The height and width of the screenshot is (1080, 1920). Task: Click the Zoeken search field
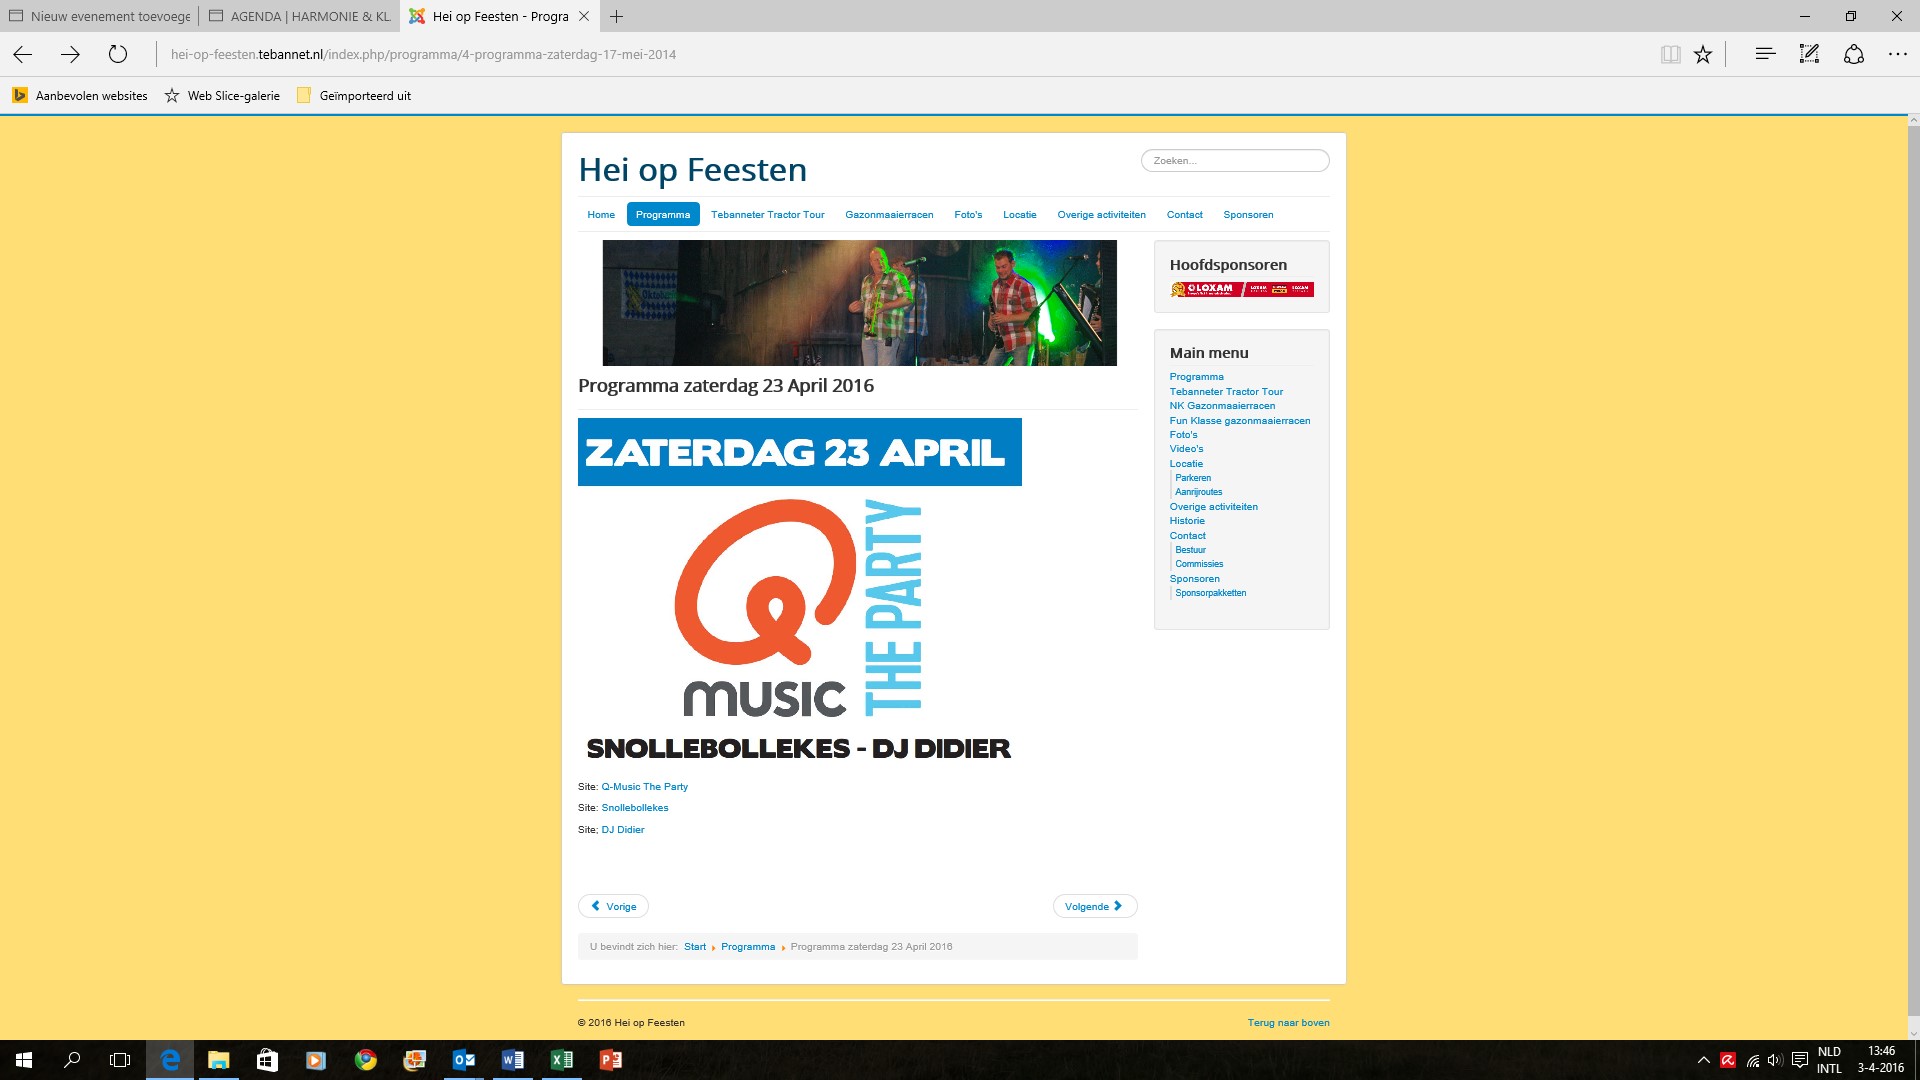tap(1235, 160)
